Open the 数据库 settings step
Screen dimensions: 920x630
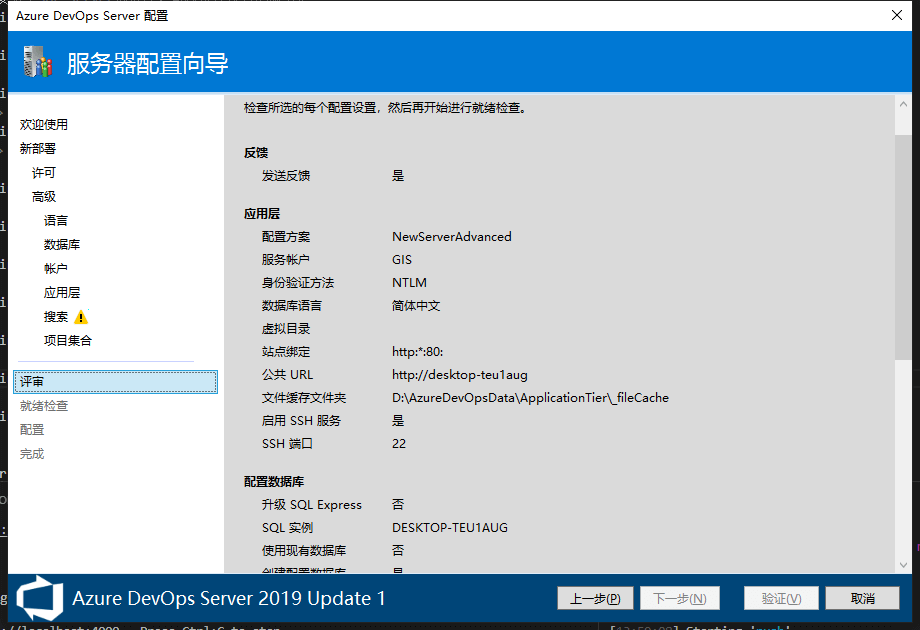click(62, 245)
